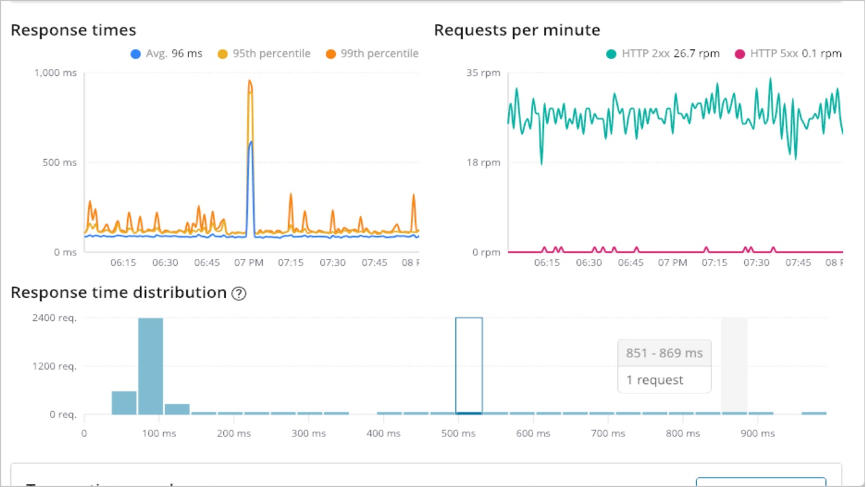Click the small histogram bar after 100 ms
Screen dimensions: 866x487
pos(177,409)
